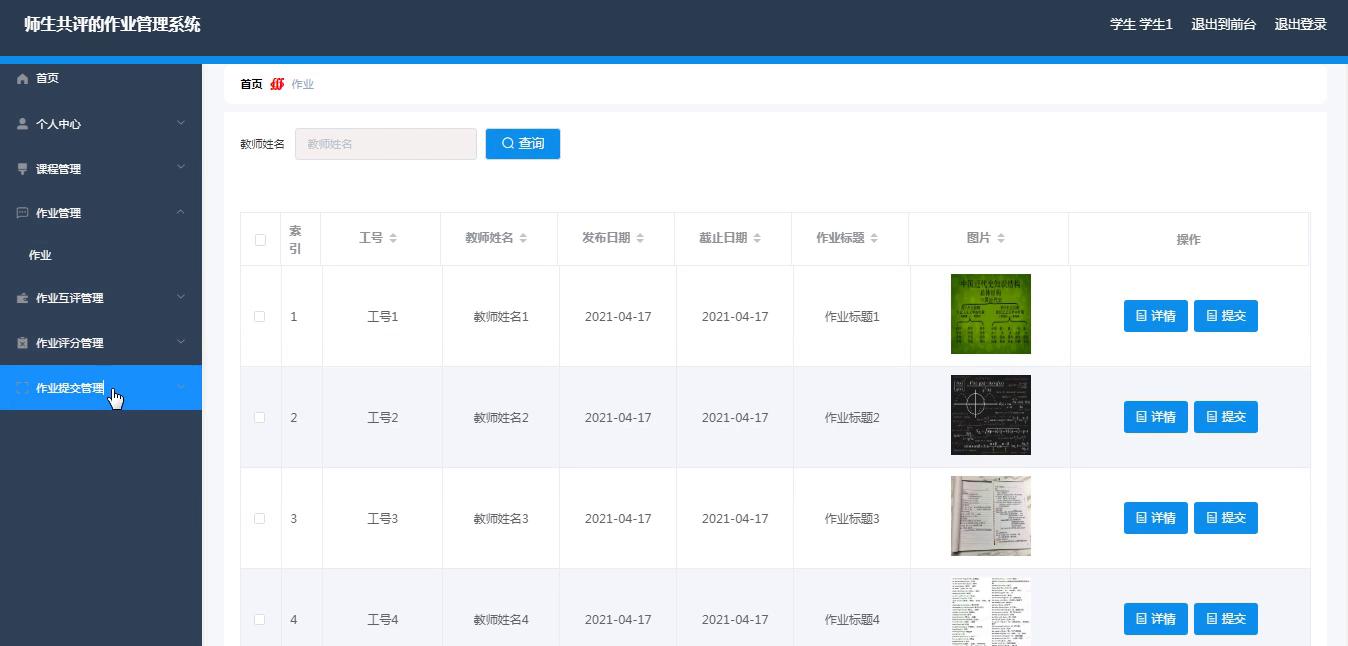The height and width of the screenshot is (646, 1348).
Task: Open the 作业 submenu item
Action: 40,255
